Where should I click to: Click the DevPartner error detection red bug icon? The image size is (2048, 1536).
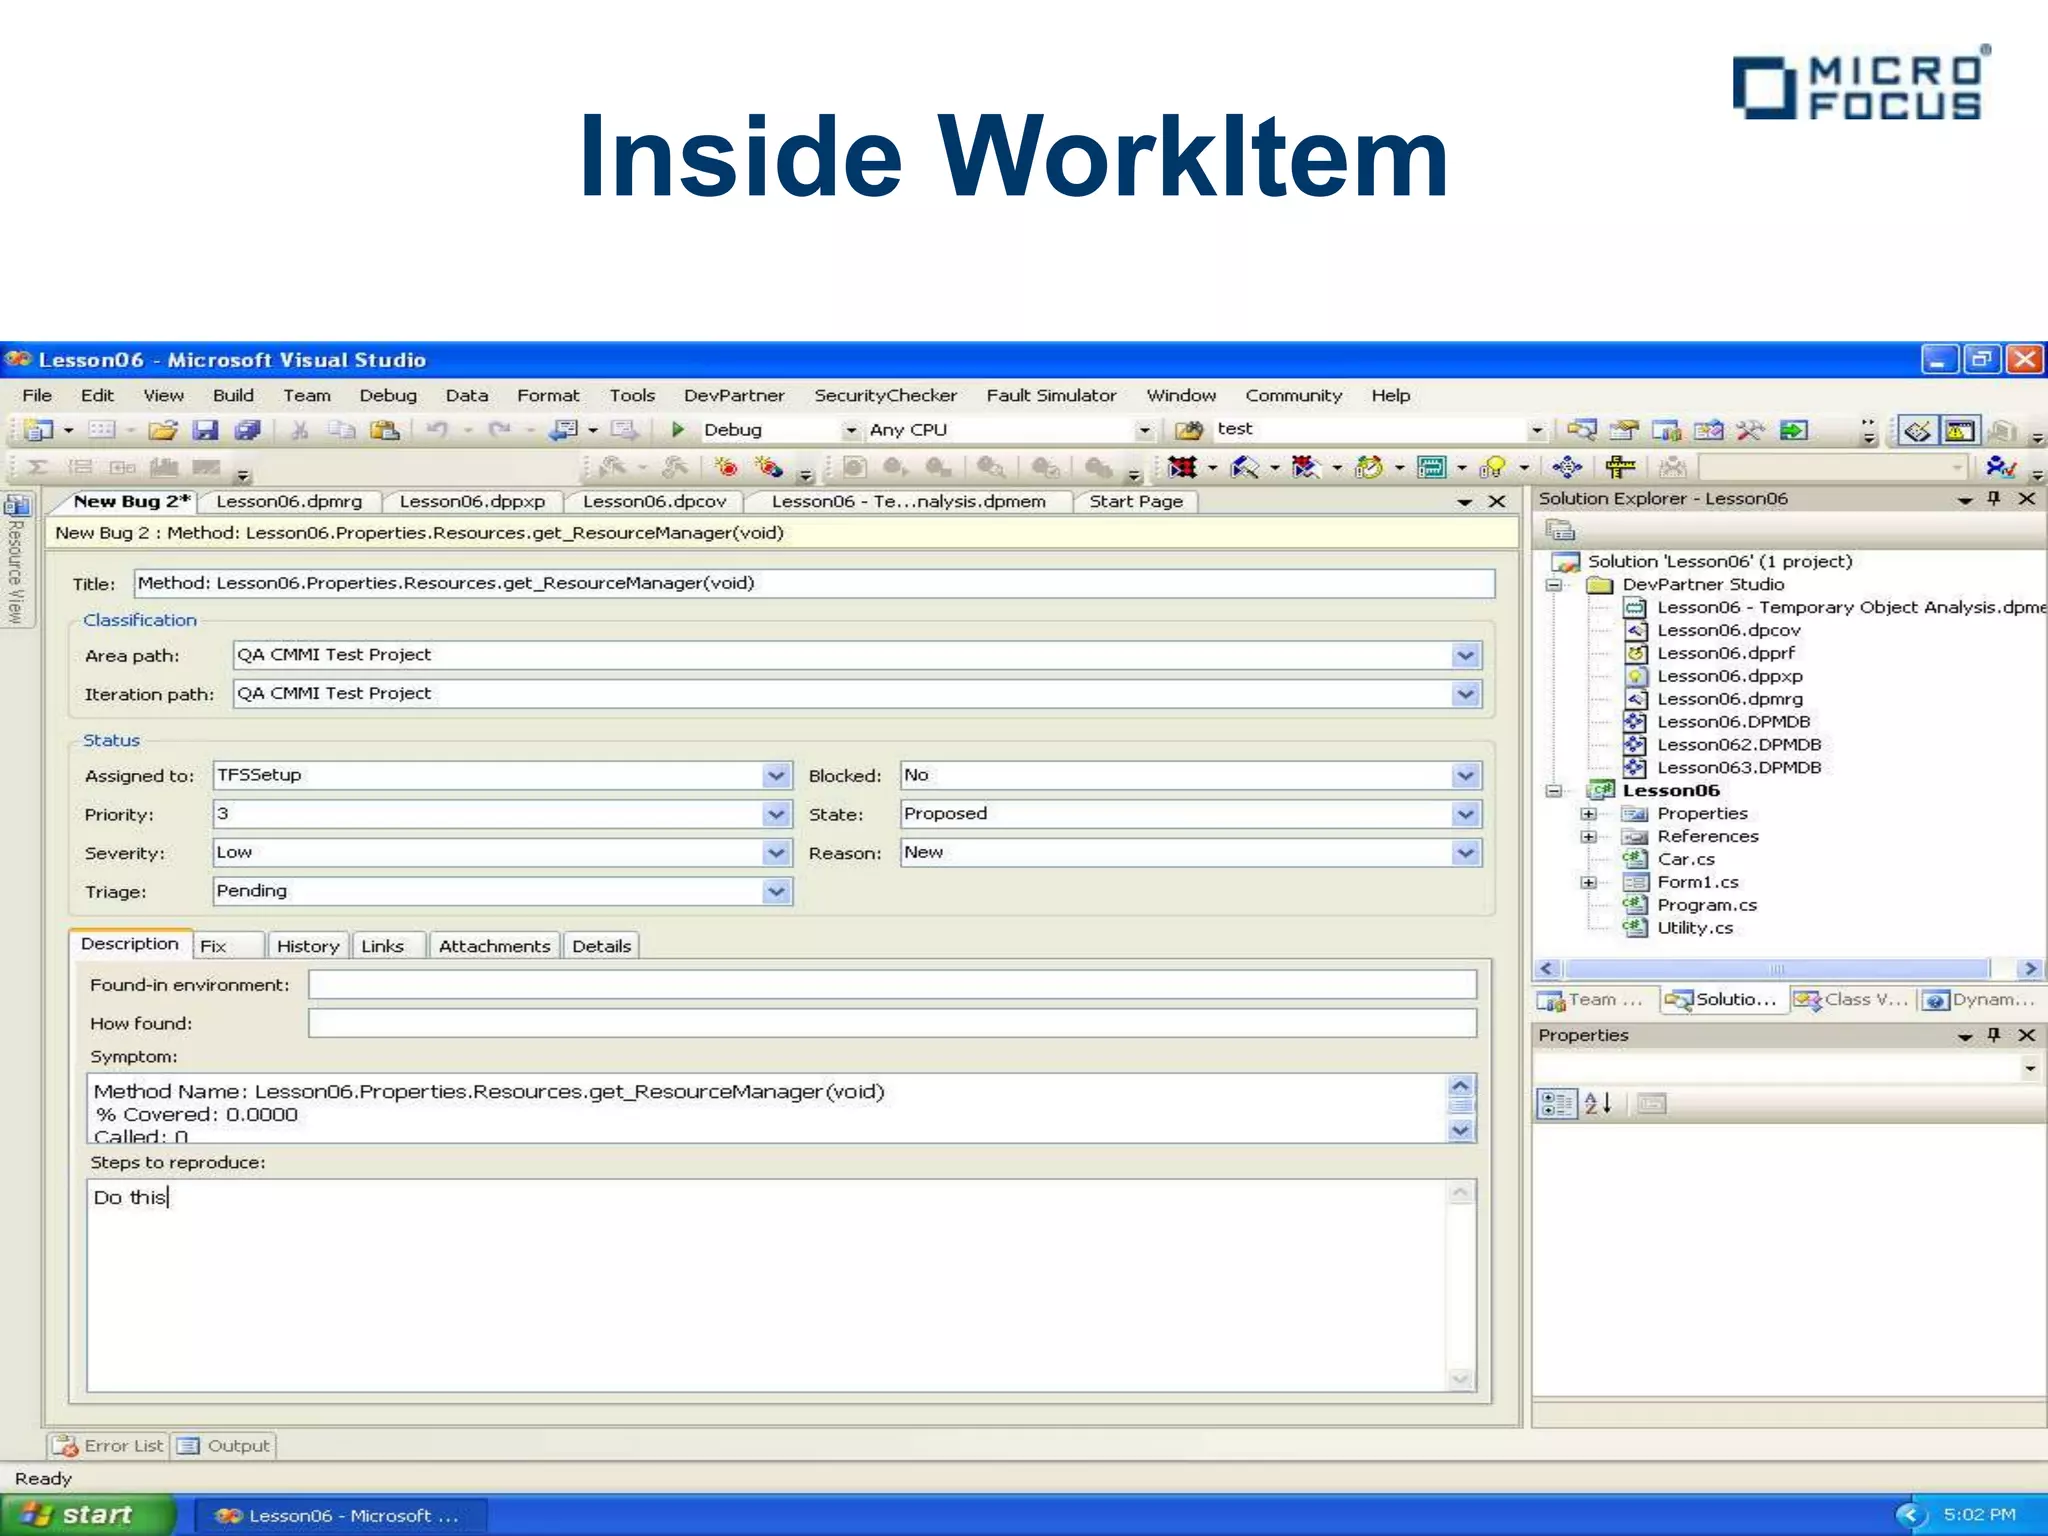(x=1181, y=467)
